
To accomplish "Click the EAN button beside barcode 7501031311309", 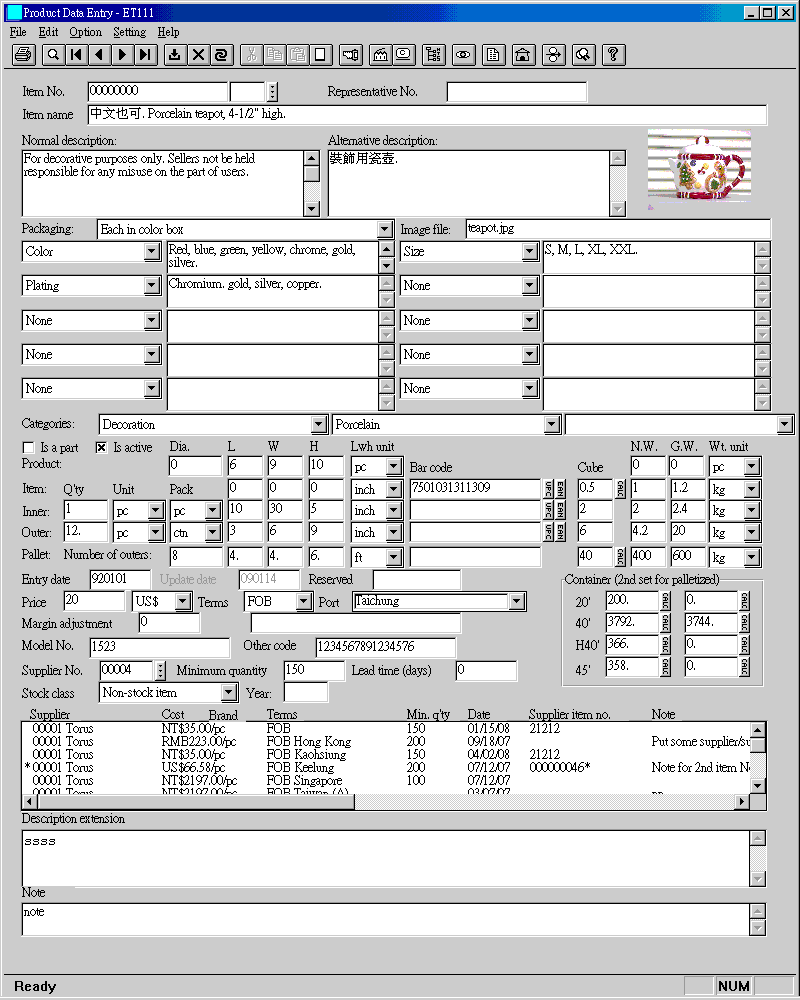I will pyautogui.click(x=559, y=489).
